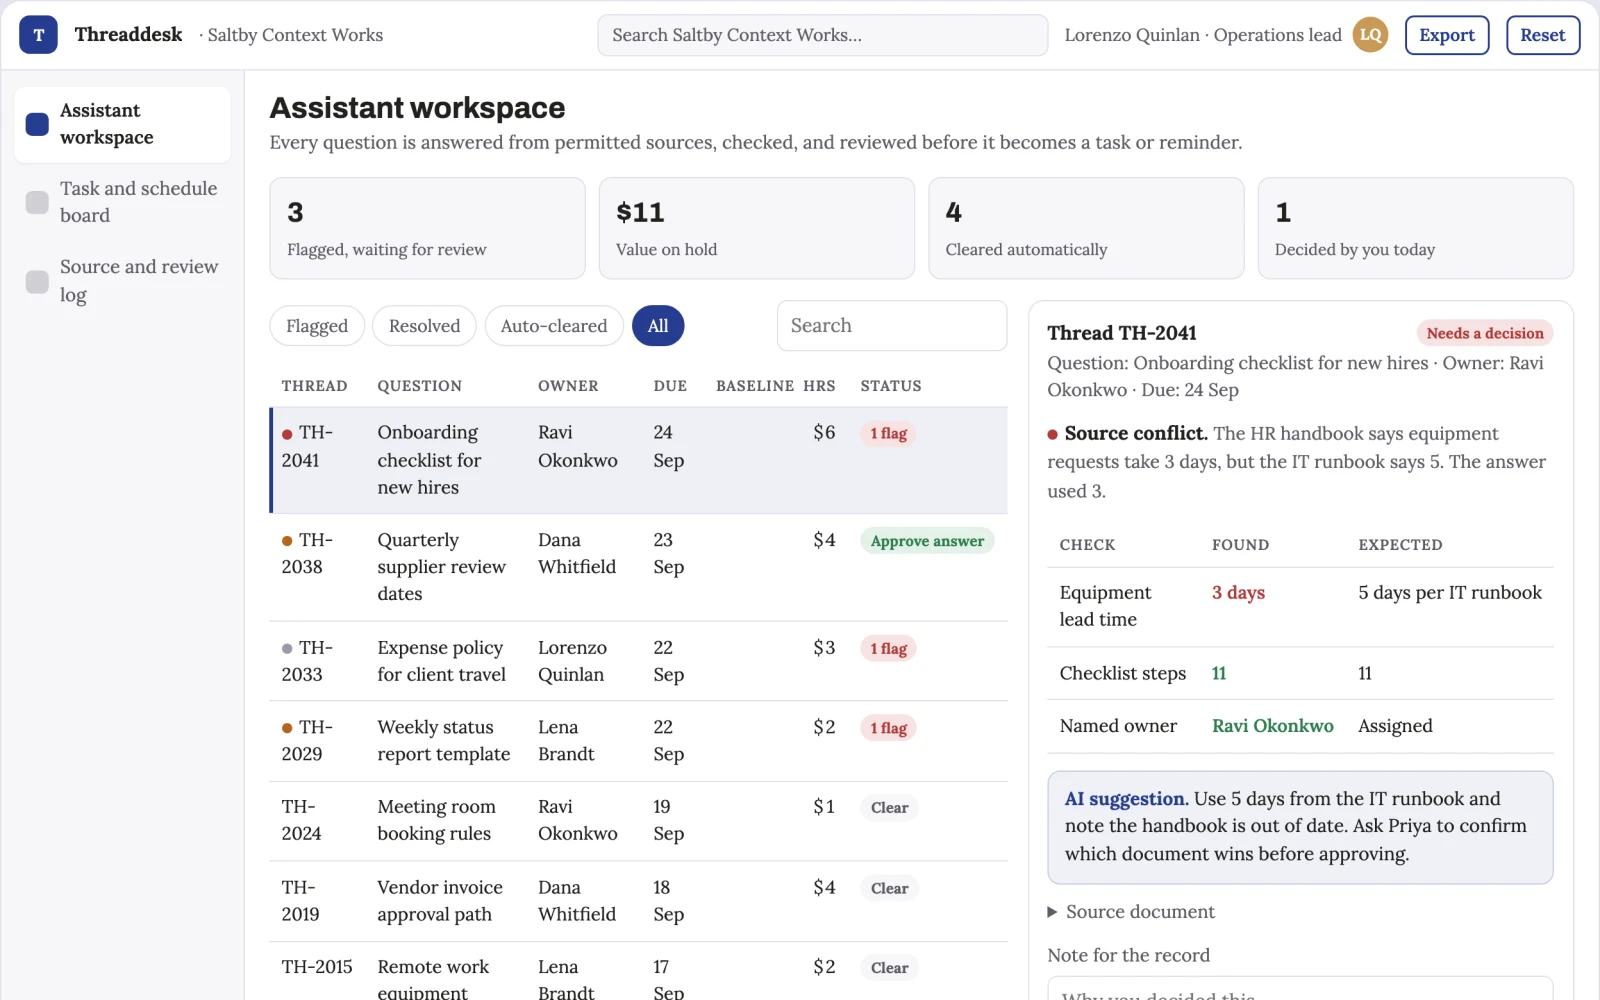Click the 1 flag badge for Weekly status report
The width and height of the screenshot is (1600, 1000).
[888, 728]
